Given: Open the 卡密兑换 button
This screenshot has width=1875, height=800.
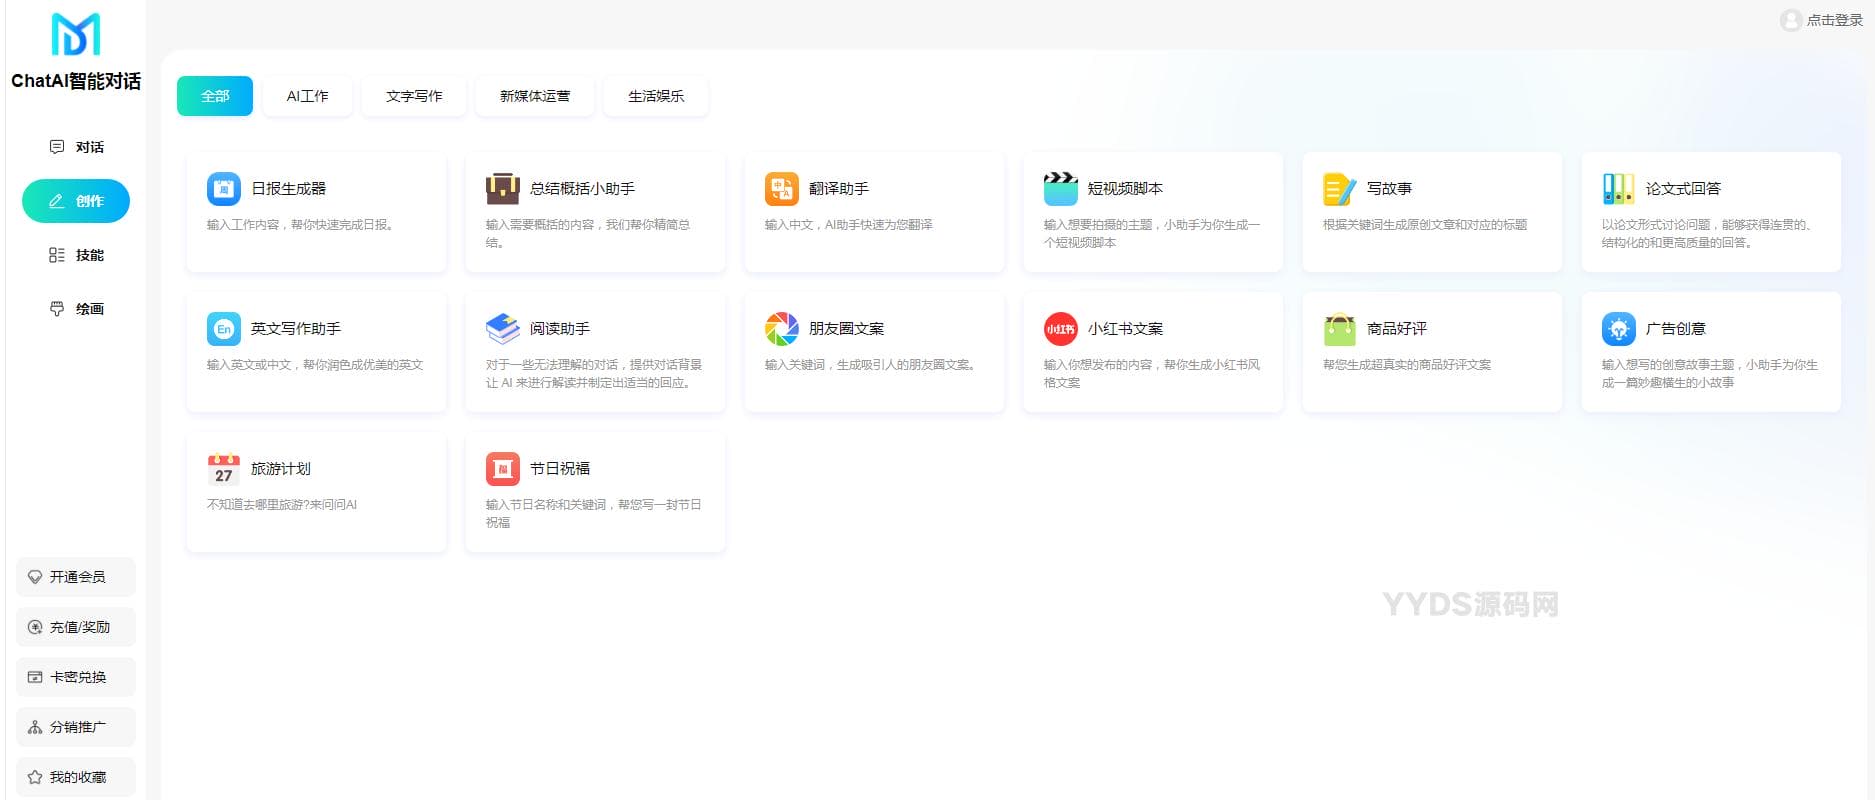Looking at the screenshot, I should point(76,677).
